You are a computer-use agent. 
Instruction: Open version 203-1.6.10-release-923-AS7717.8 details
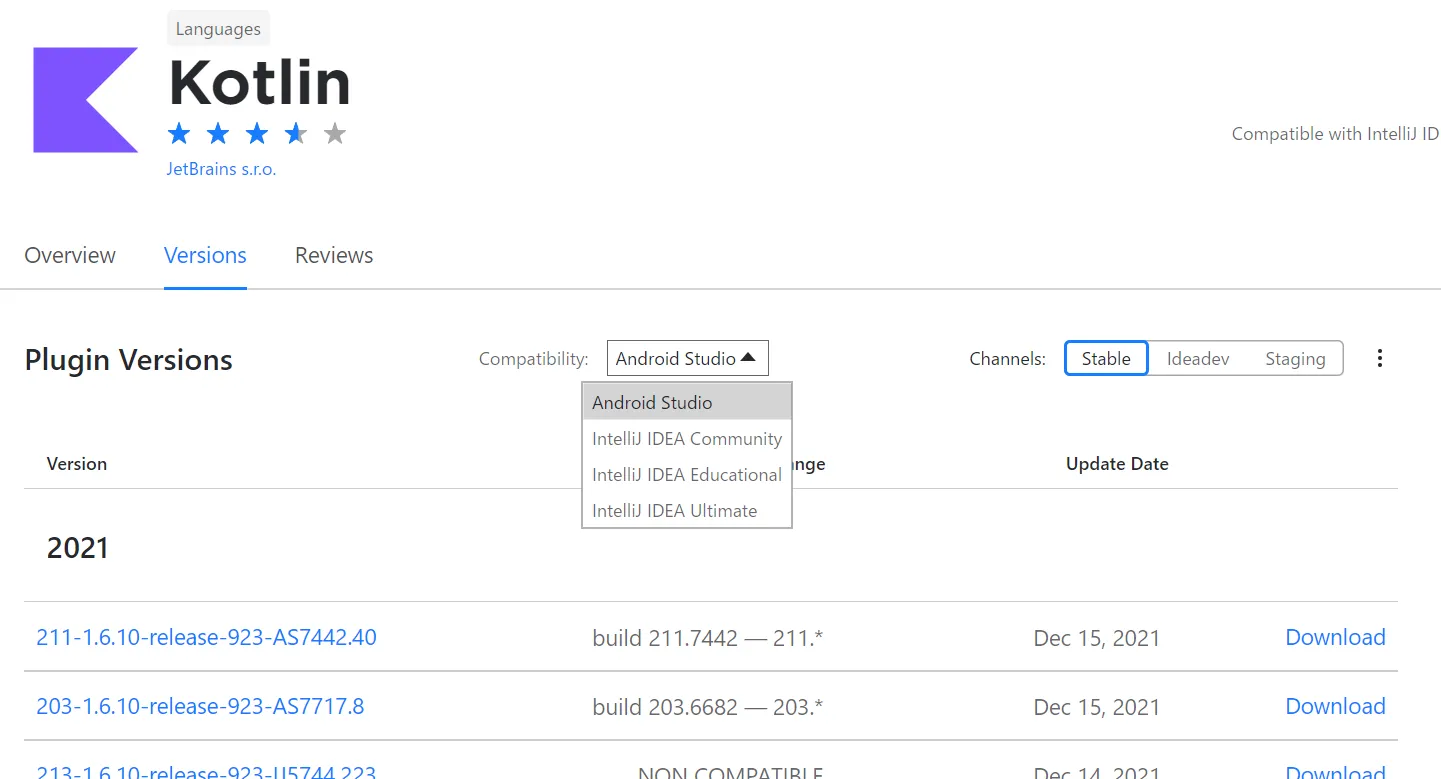click(x=200, y=706)
